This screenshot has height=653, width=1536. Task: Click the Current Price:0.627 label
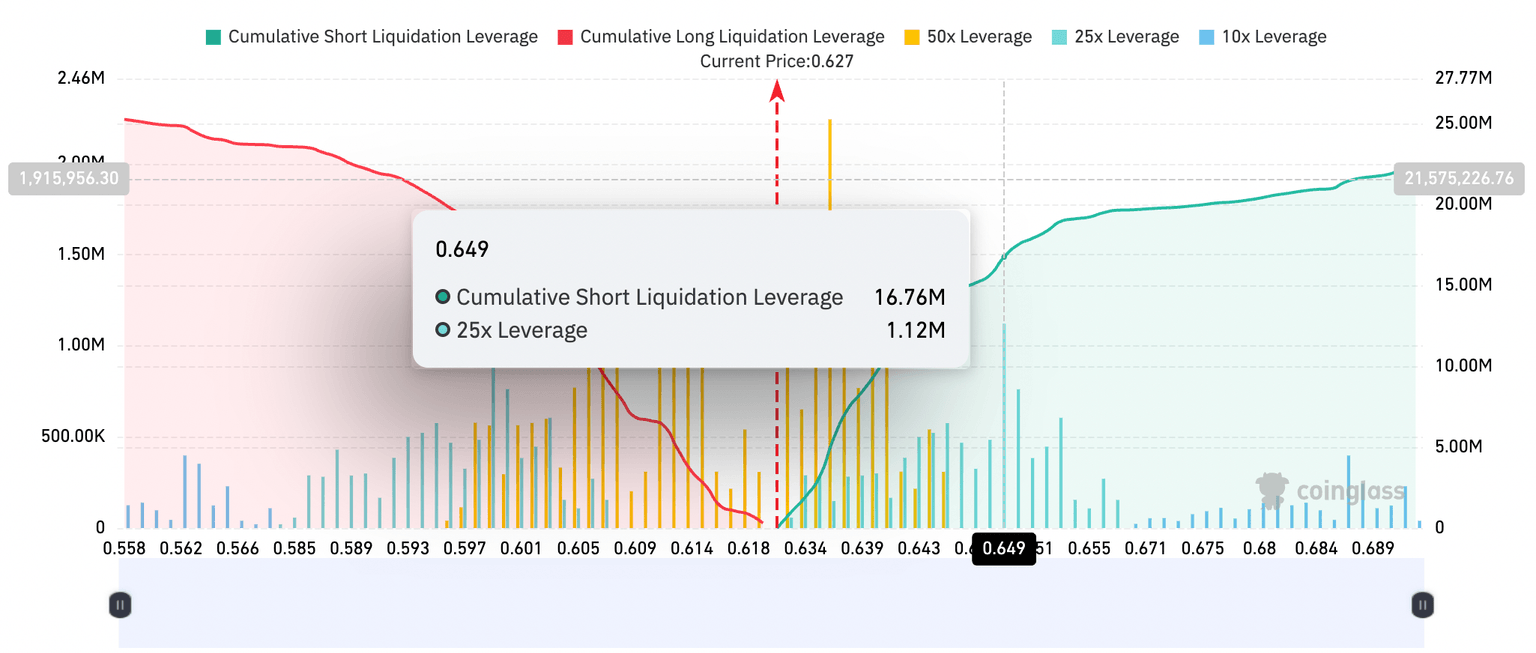[776, 61]
